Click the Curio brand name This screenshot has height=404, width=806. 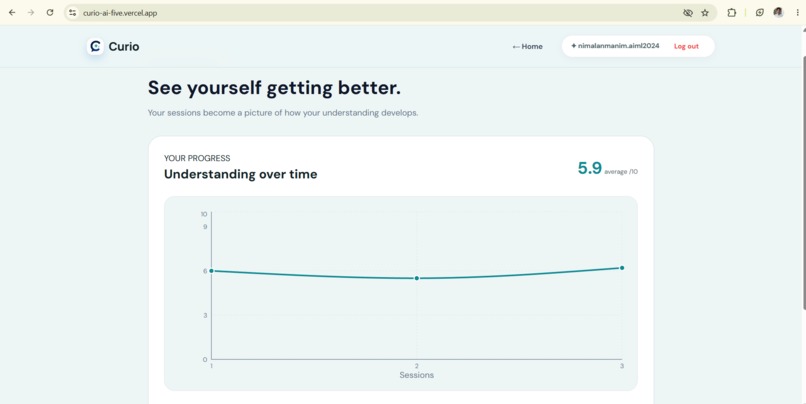point(124,47)
